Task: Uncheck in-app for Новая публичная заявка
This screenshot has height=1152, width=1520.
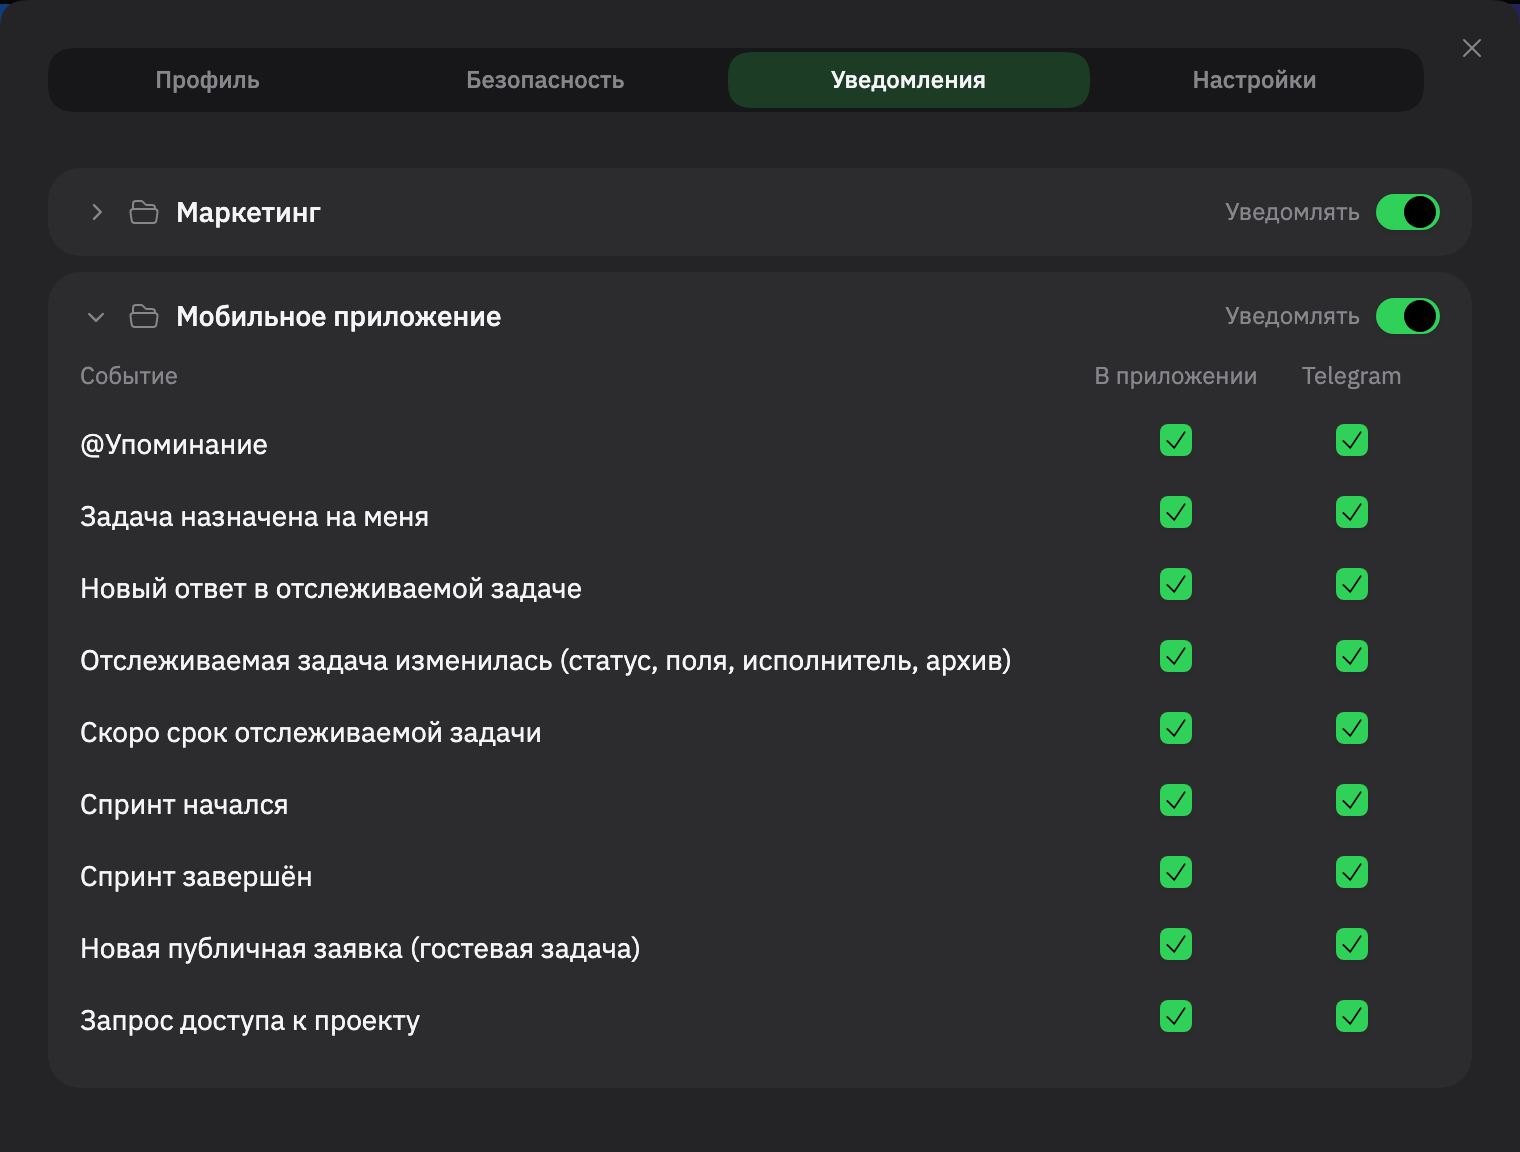Action: pyautogui.click(x=1176, y=944)
